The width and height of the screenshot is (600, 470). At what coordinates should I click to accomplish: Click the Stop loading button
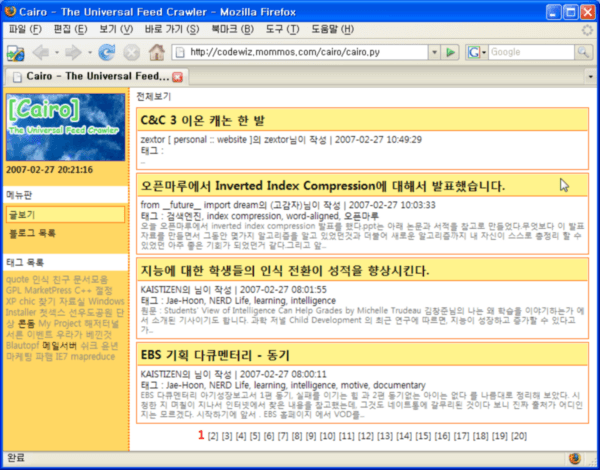pos(131,52)
